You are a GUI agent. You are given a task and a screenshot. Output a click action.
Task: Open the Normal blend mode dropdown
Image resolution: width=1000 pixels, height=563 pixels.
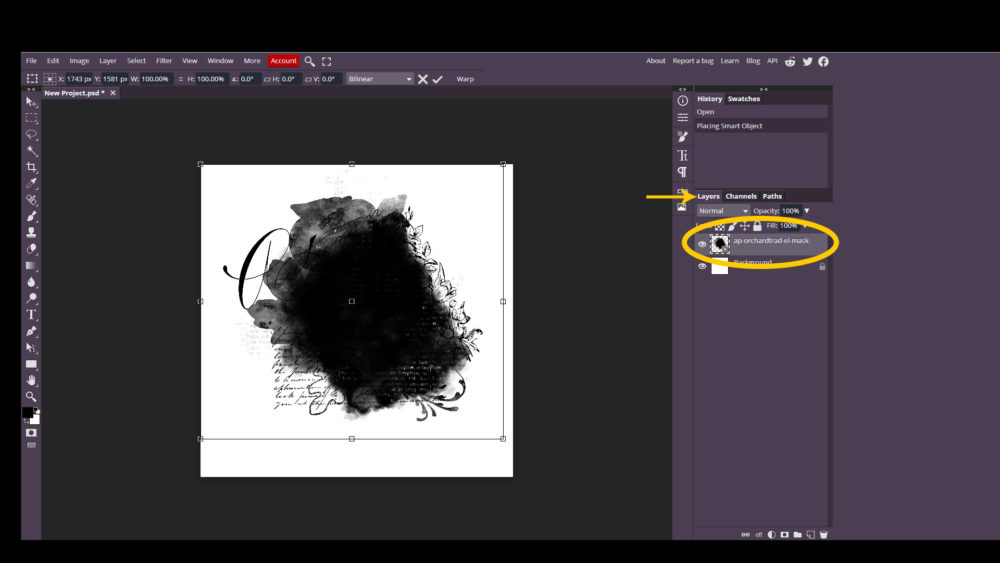click(x=723, y=211)
